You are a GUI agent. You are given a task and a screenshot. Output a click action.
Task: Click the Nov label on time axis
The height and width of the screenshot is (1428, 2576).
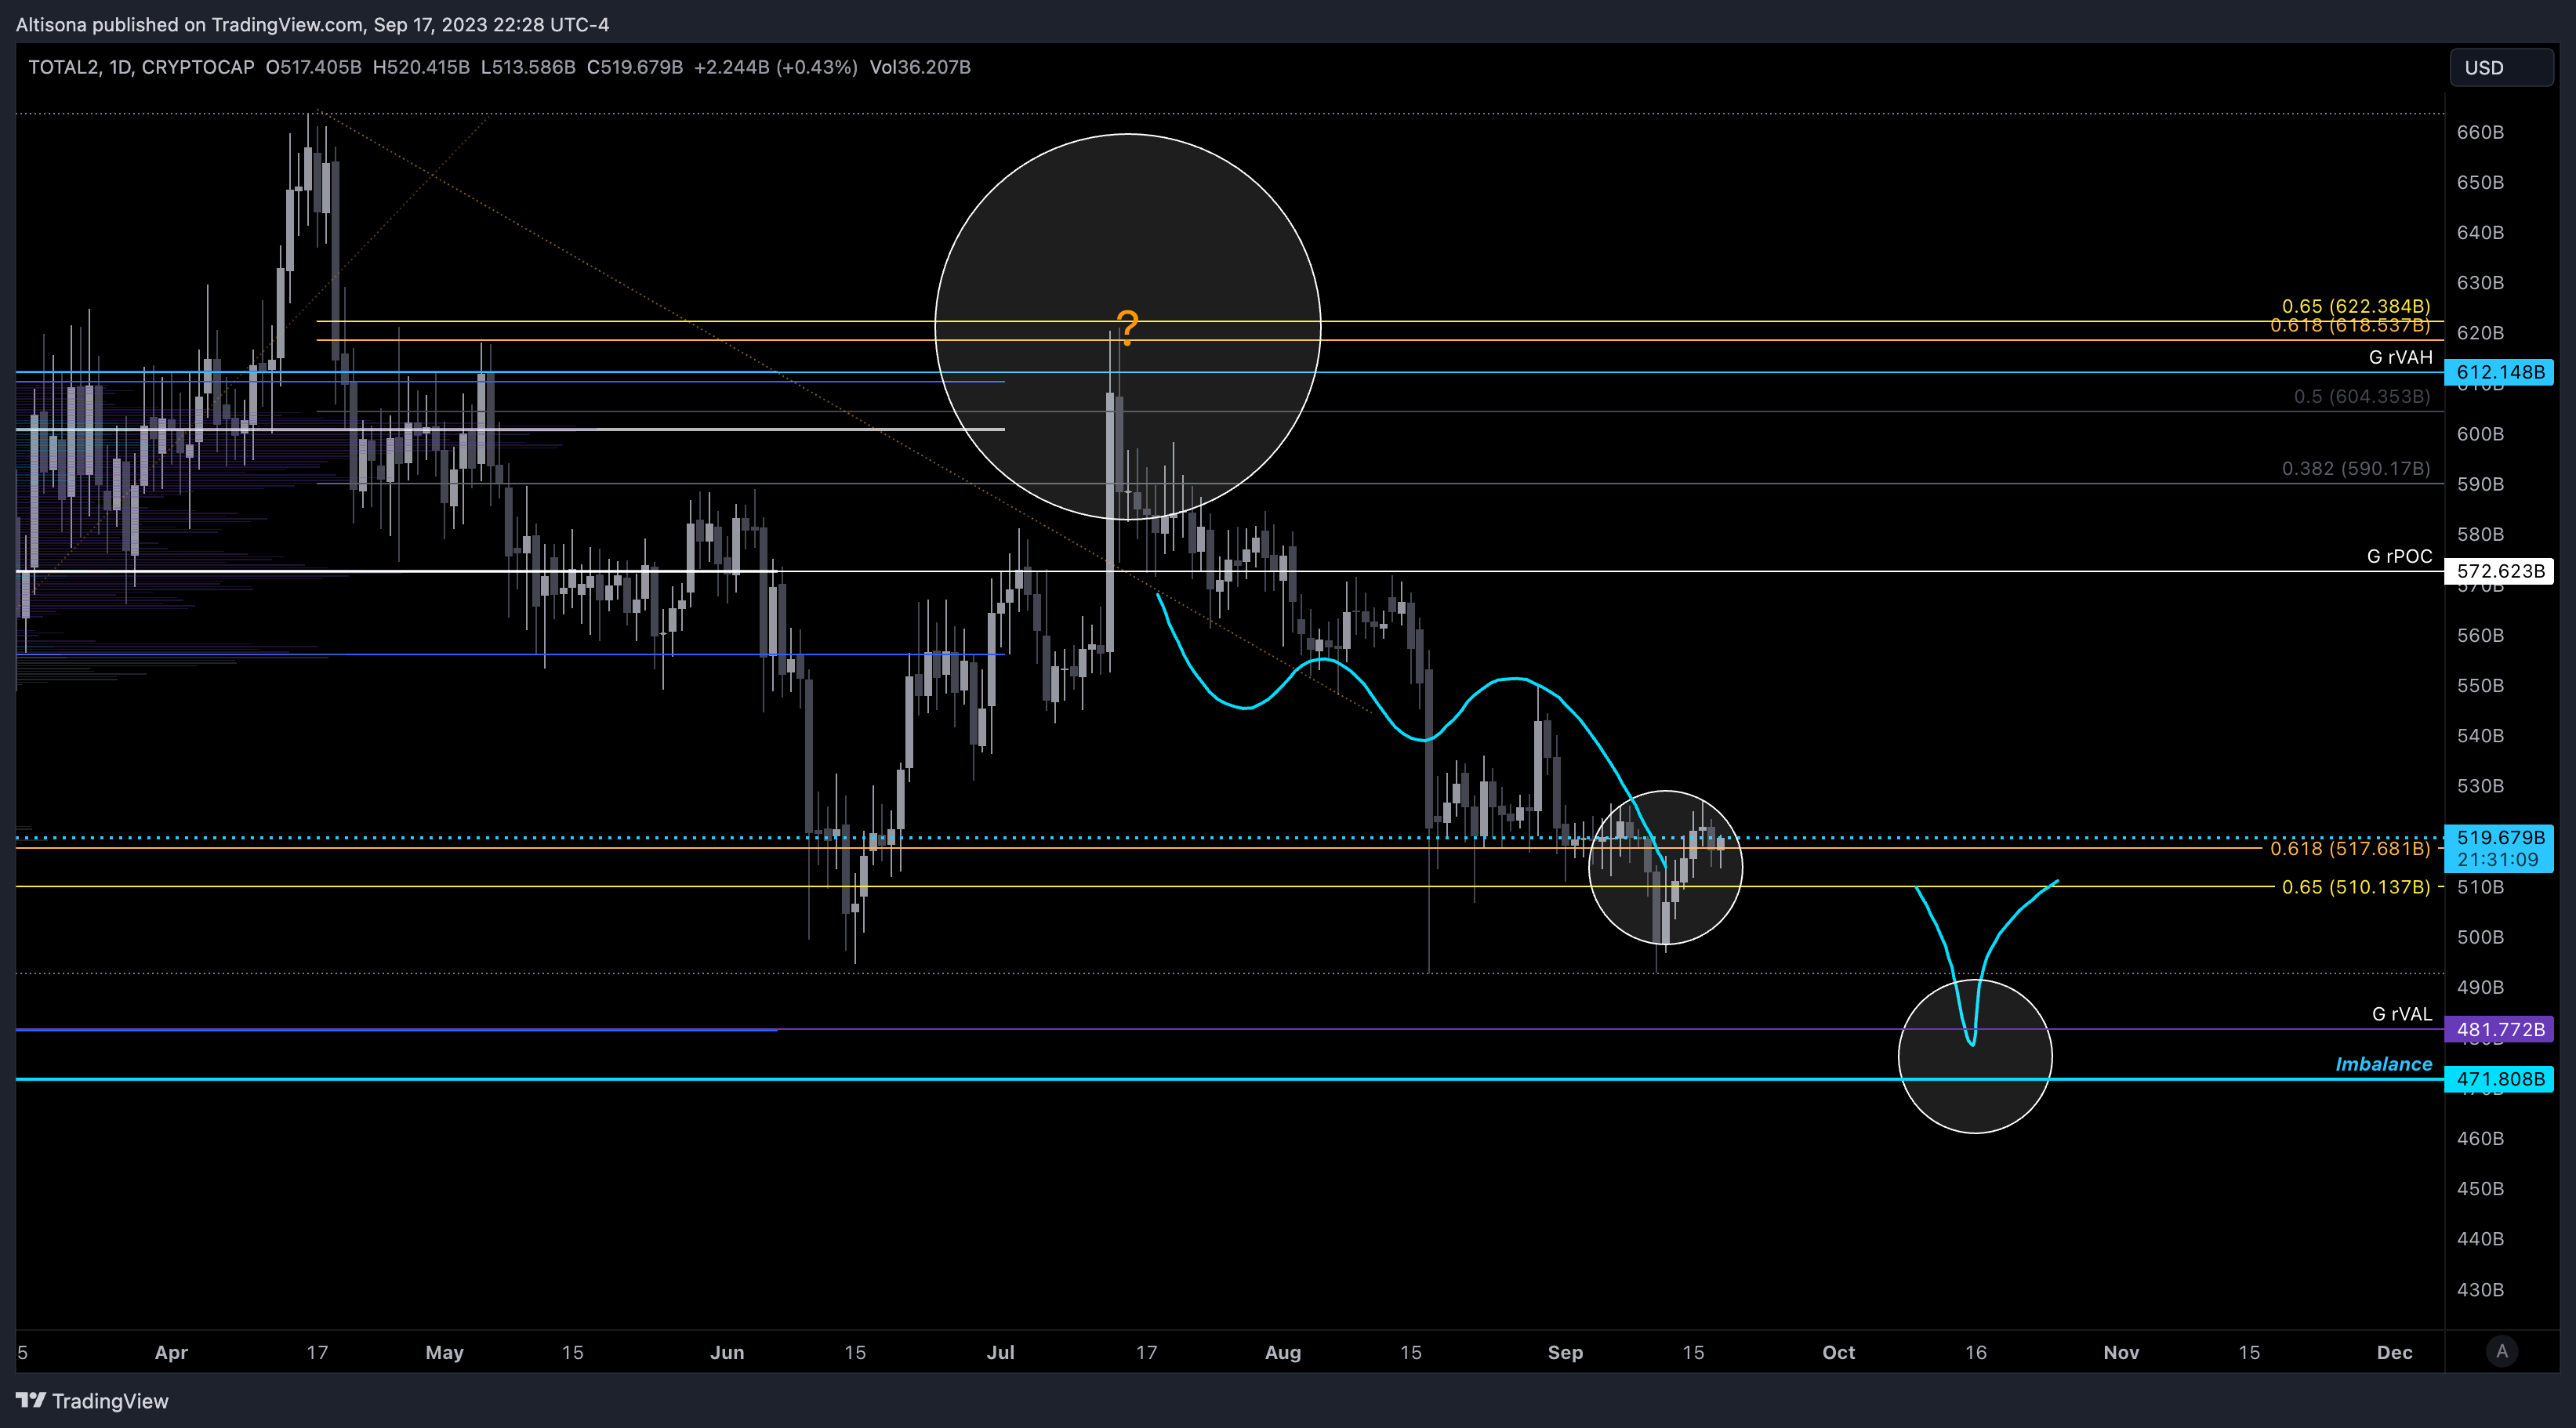click(x=2121, y=1352)
